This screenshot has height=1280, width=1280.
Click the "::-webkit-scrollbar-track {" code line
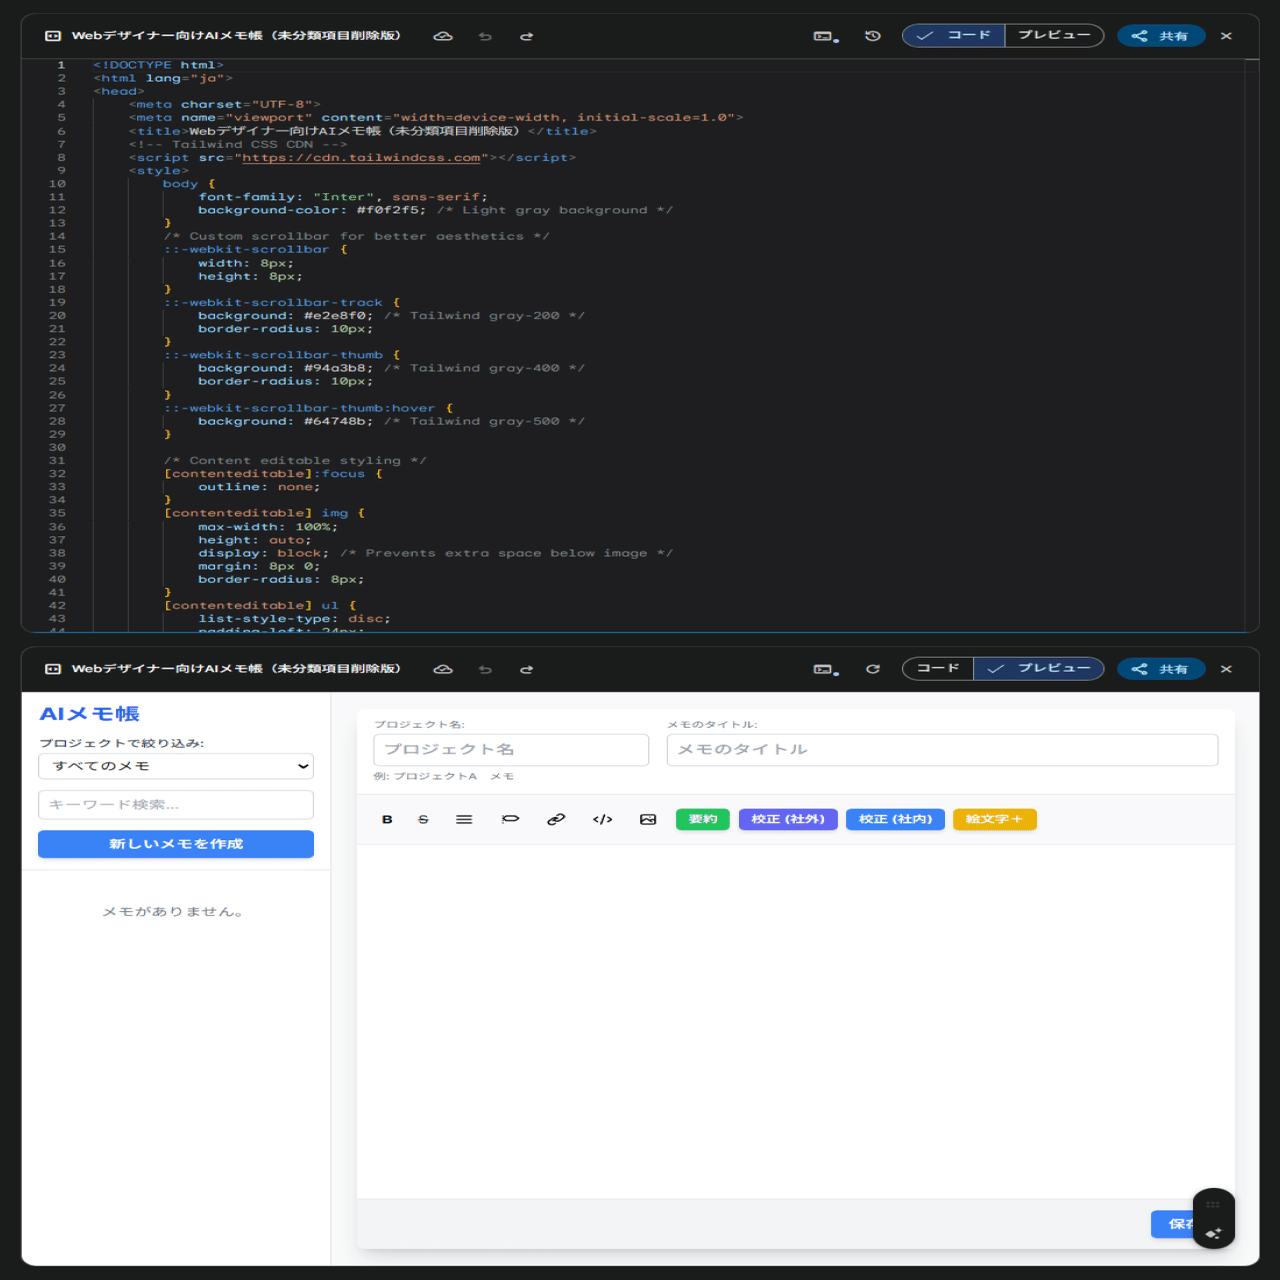tap(282, 302)
